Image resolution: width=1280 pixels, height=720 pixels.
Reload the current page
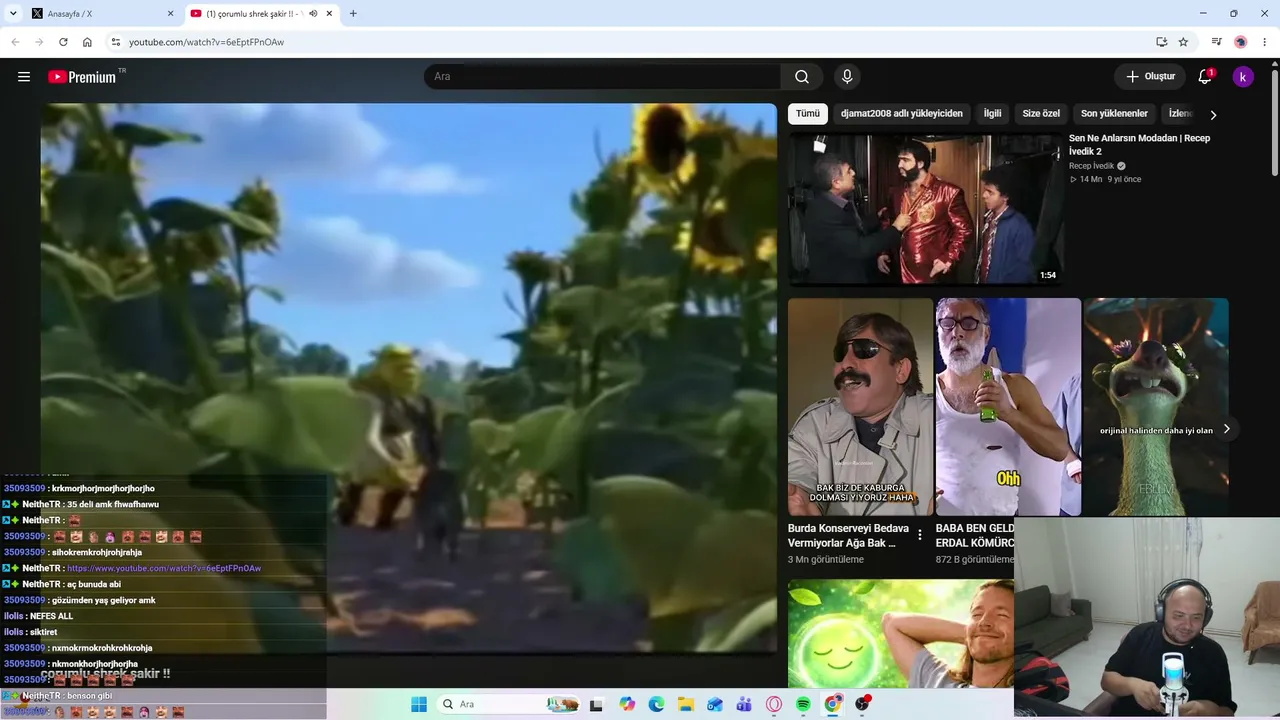[x=63, y=42]
